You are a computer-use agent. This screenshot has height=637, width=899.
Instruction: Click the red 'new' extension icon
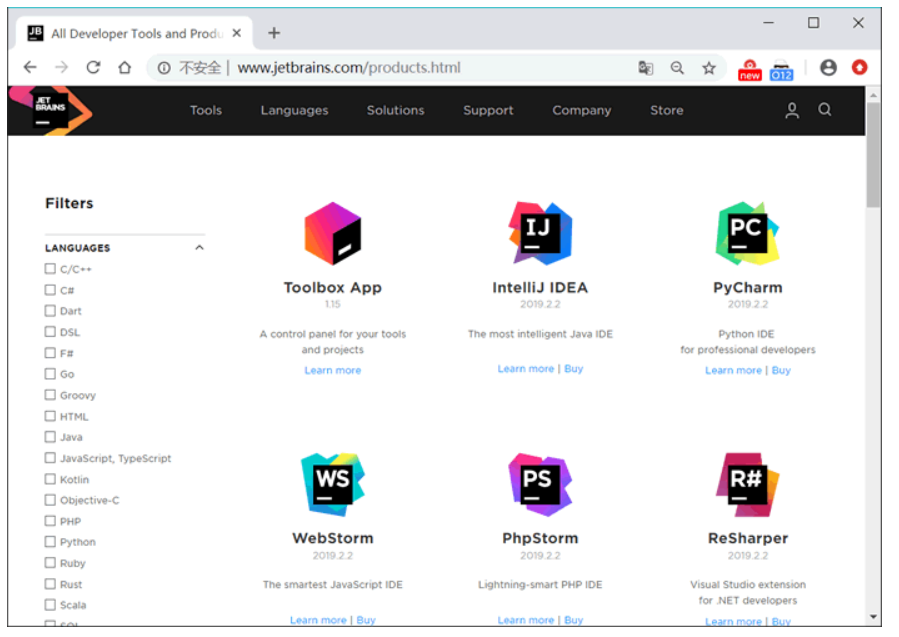pos(749,69)
